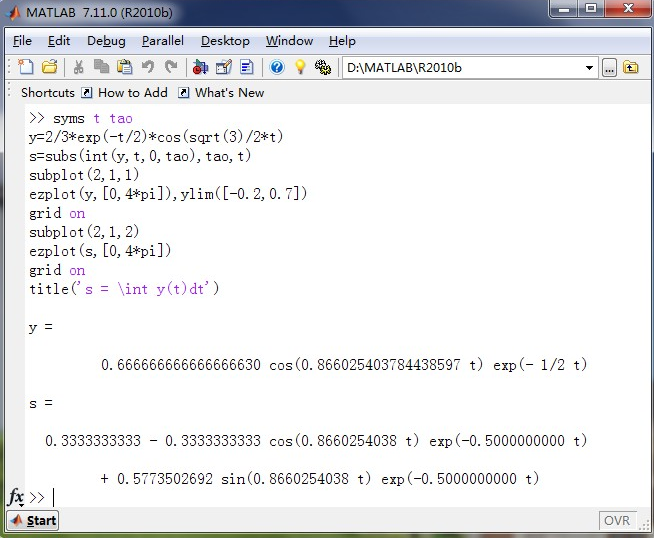Open the Desktop menu

[225, 41]
